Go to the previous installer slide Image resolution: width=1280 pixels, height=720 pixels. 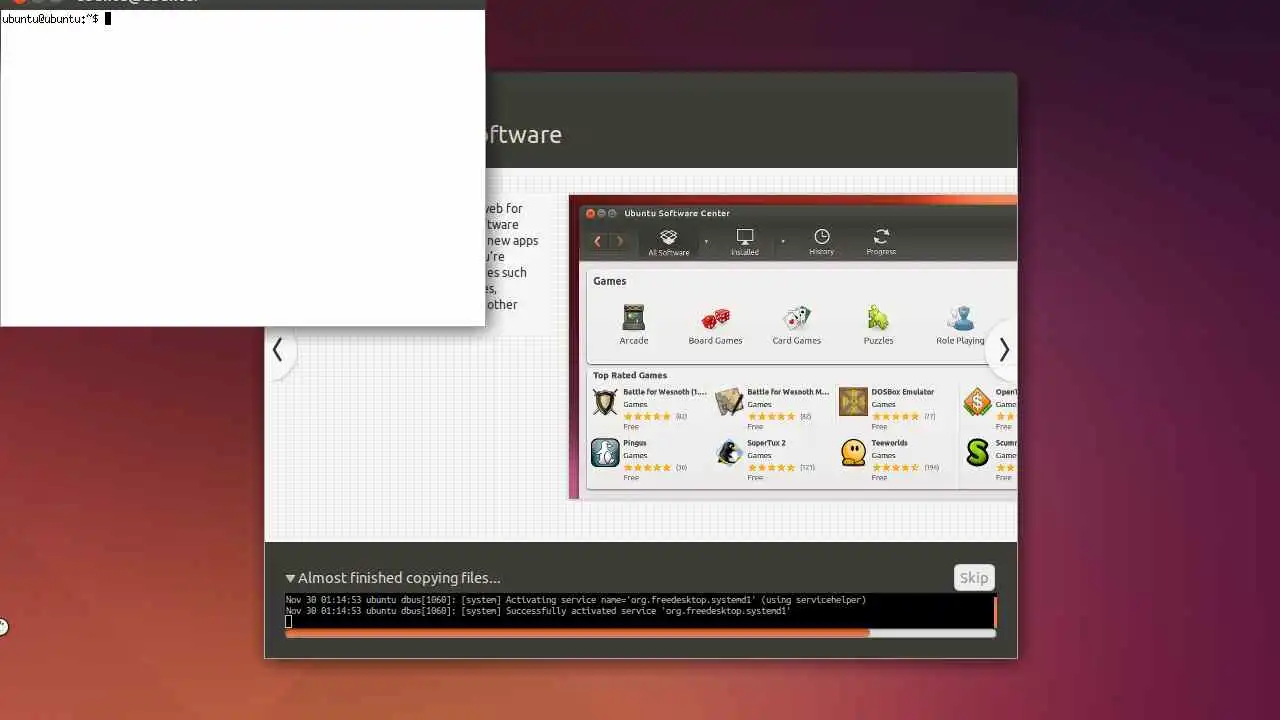(x=278, y=349)
